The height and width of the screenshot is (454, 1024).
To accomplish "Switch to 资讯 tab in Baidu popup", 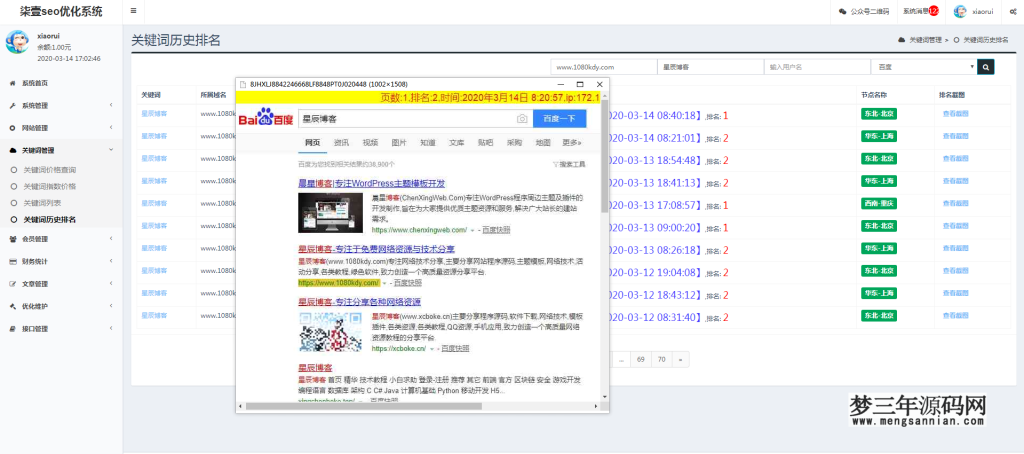I will (342, 142).
